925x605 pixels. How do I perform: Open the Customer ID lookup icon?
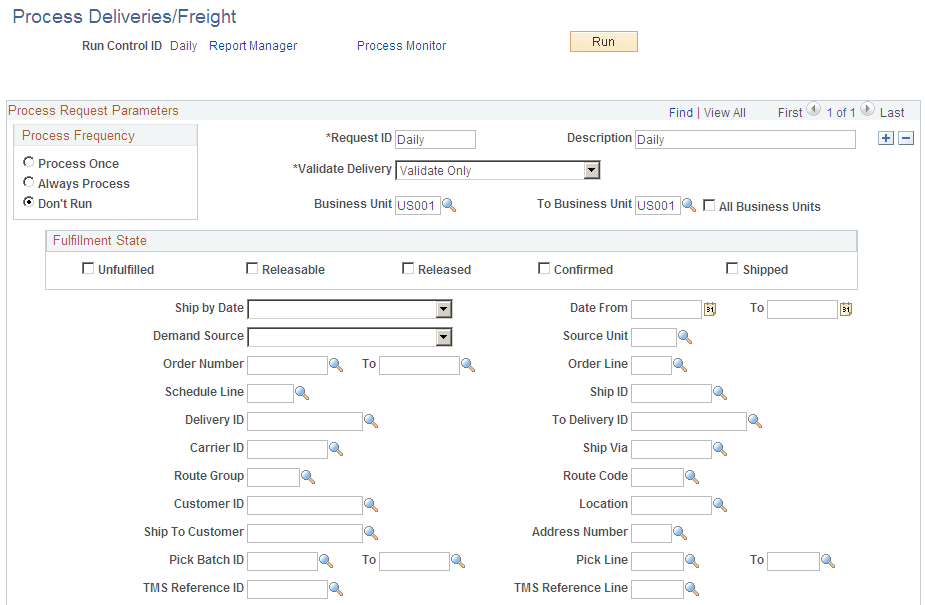[371, 505]
